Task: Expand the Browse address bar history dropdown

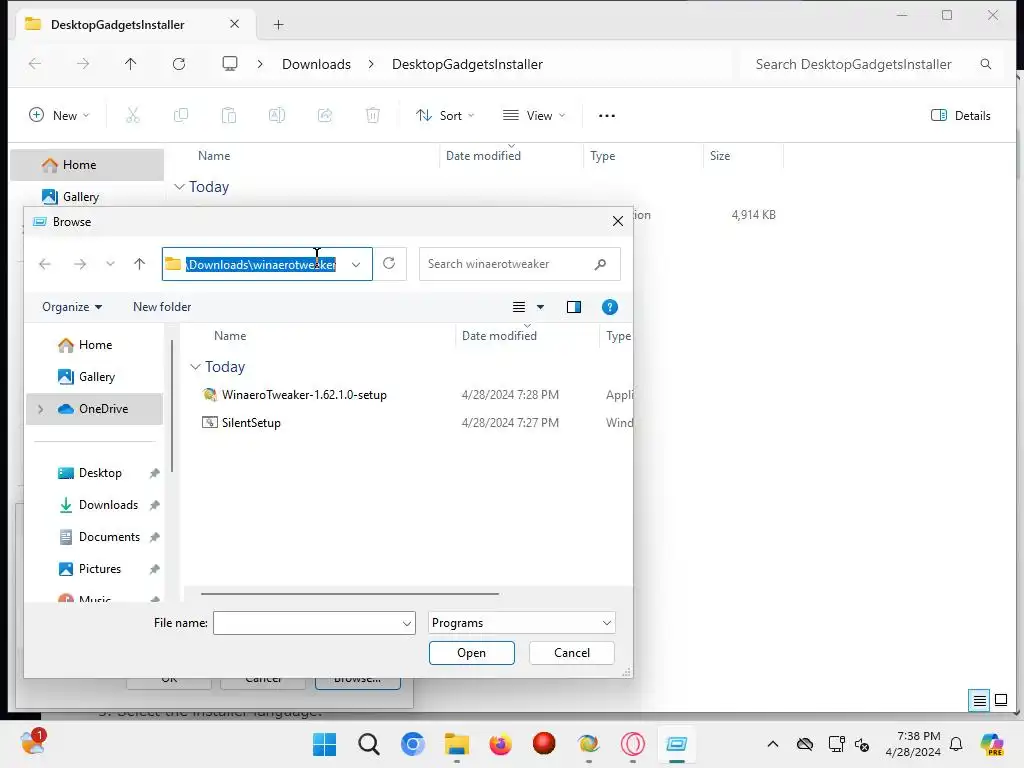Action: [x=356, y=264]
